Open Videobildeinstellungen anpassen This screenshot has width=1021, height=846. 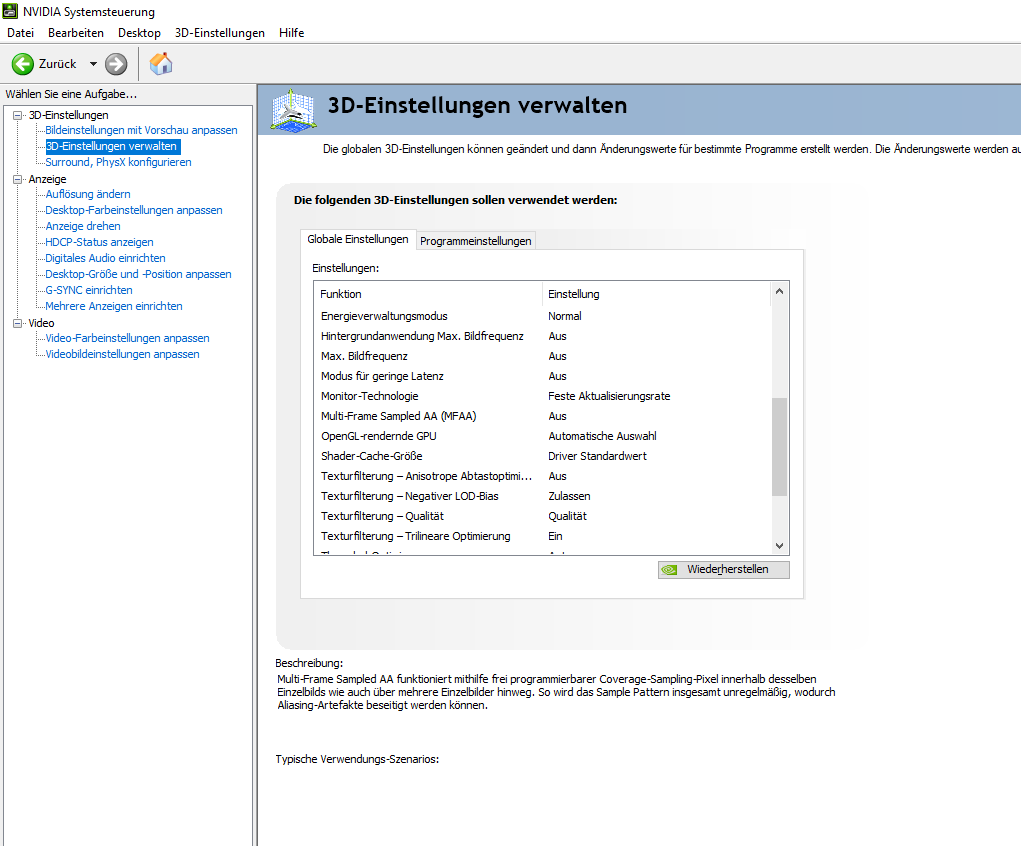click(122, 354)
